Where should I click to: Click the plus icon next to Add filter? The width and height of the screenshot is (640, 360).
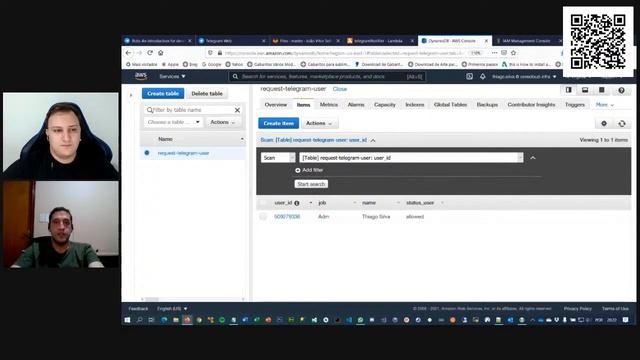[x=298, y=170]
